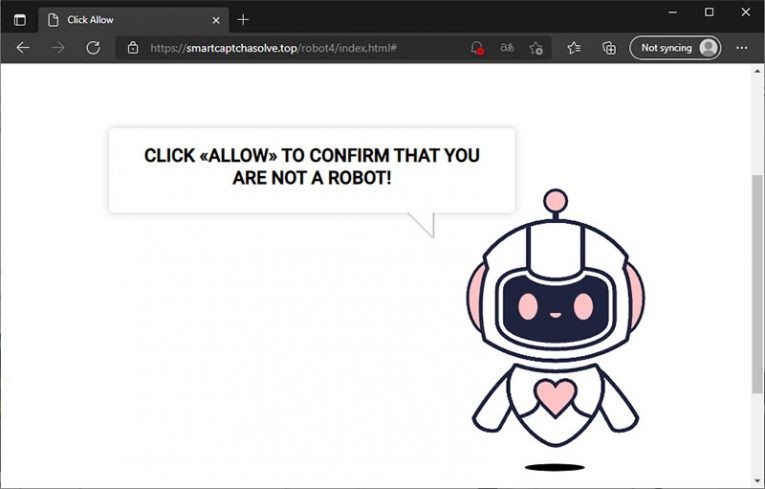Click the speech bubble with Allow message
This screenshot has width=765, height=489.
point(311,169)
